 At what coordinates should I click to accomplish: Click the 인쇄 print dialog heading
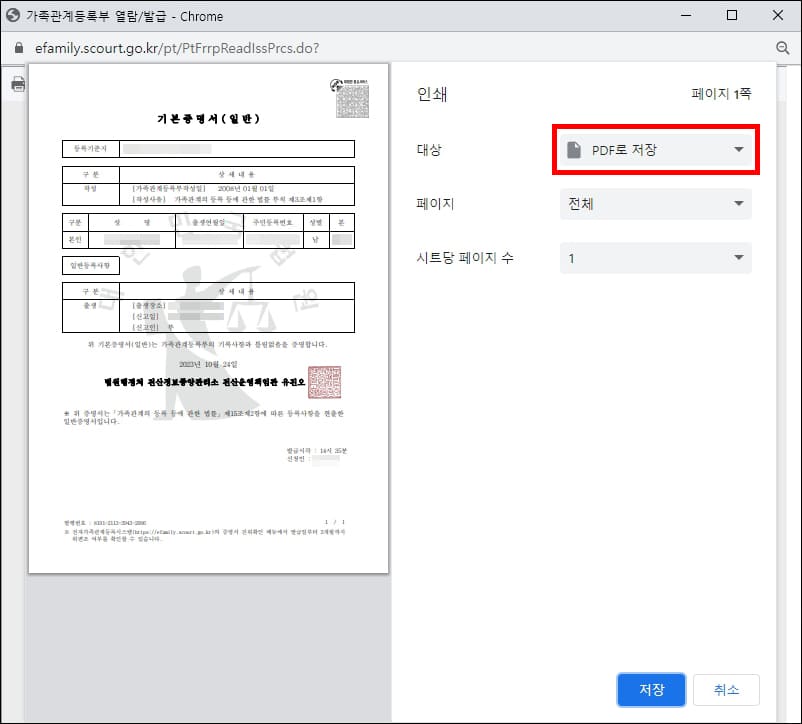432,91
